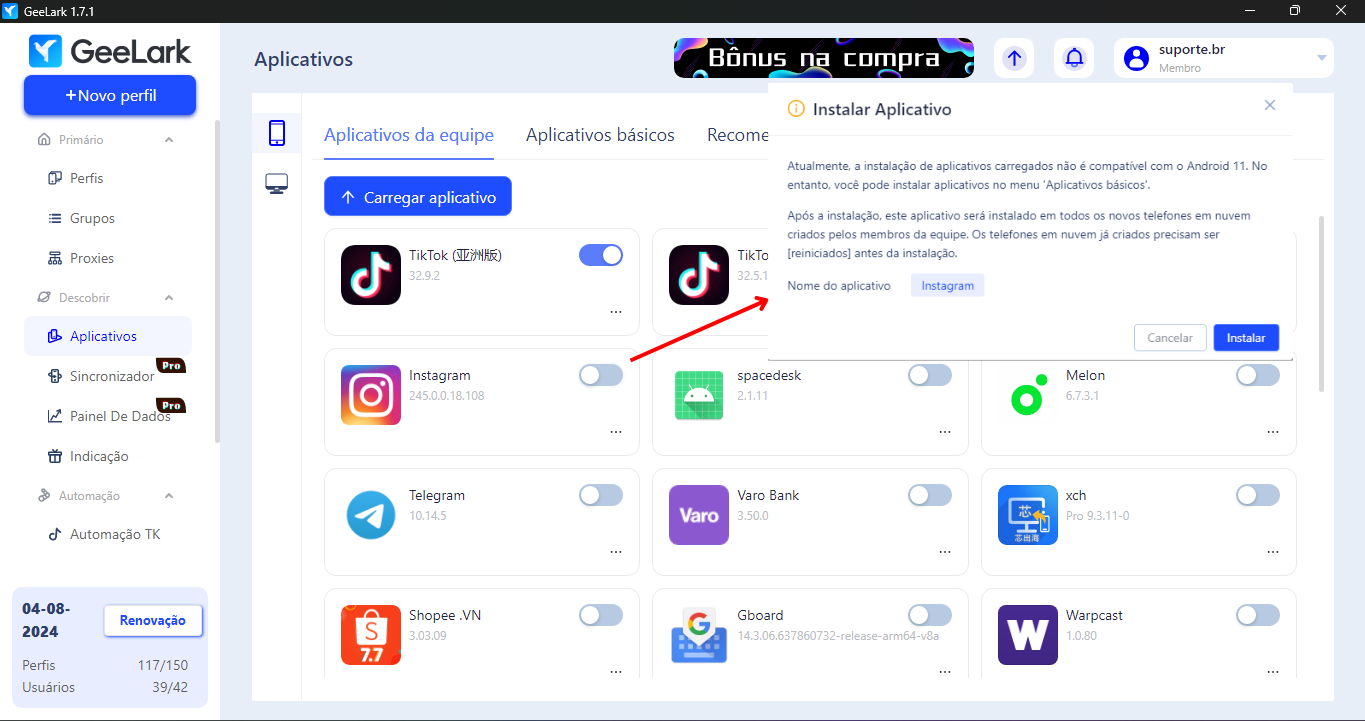The width and height of the screenshot is (1365, 721).
Task: Click the spacedesk app icon
Action: pyautogui.click(x=699, y=394)
